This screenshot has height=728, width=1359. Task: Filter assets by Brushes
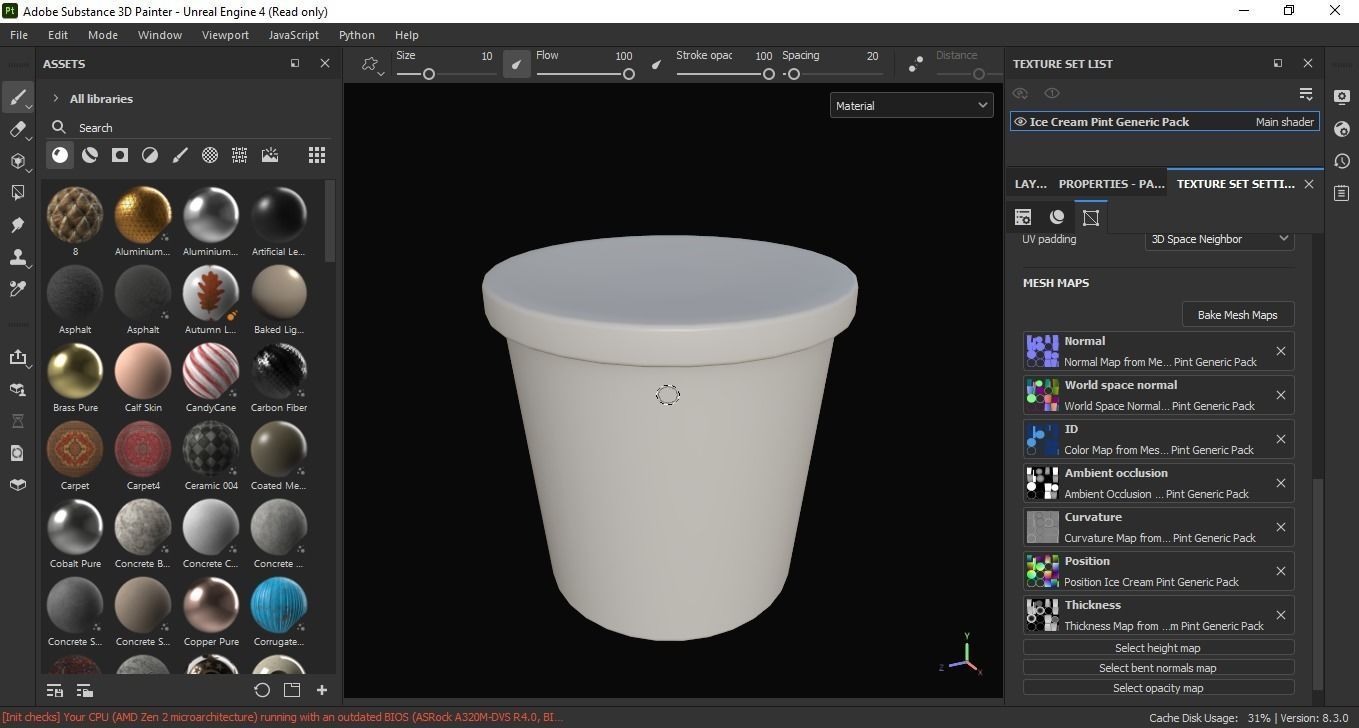[180, 155]
